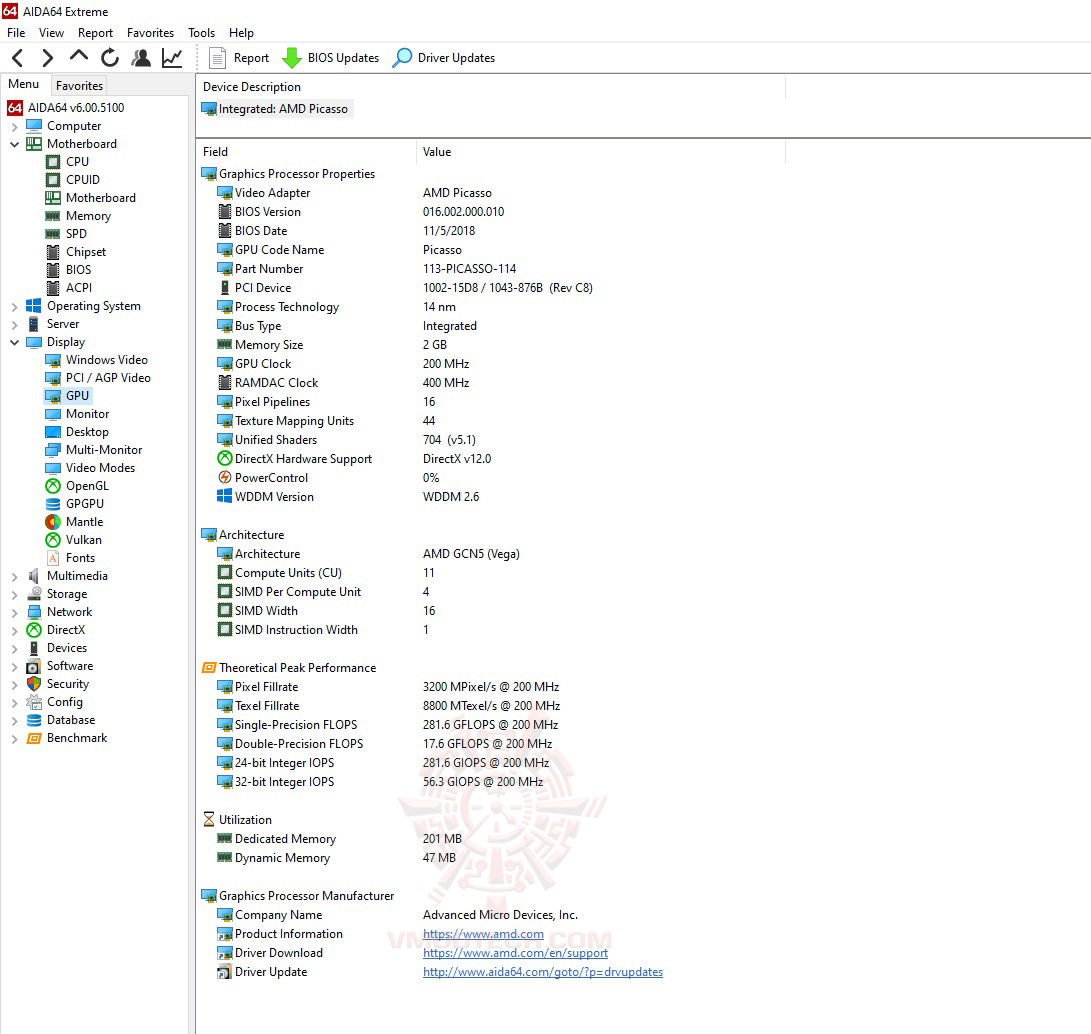Select Integrated: AMD Picasso device
1091x1034 pixels.
pyautogui.click(x=277, y=109)
